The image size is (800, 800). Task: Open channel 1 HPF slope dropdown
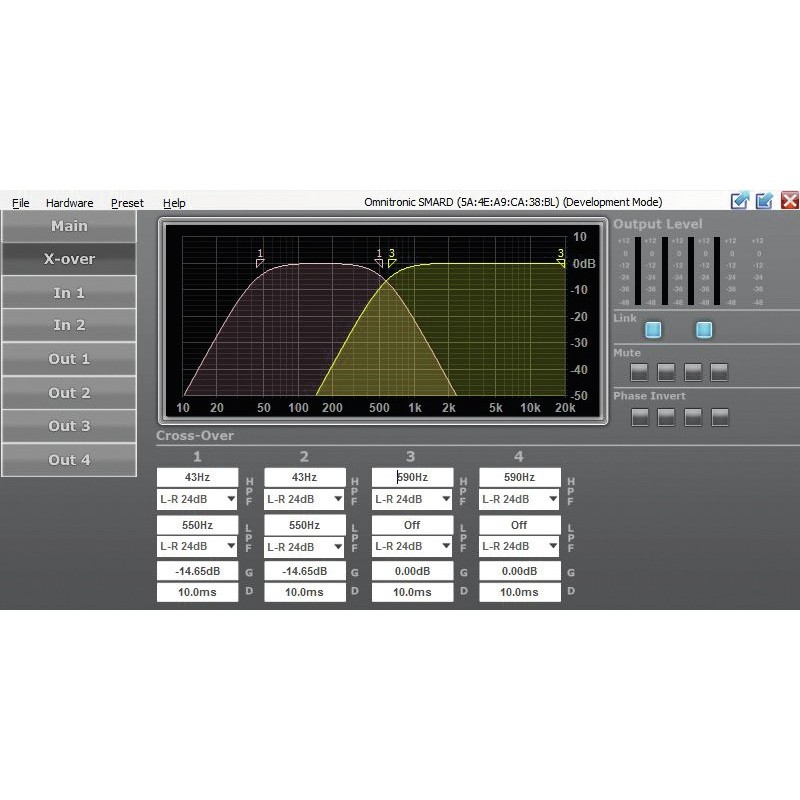click(197, 499)
